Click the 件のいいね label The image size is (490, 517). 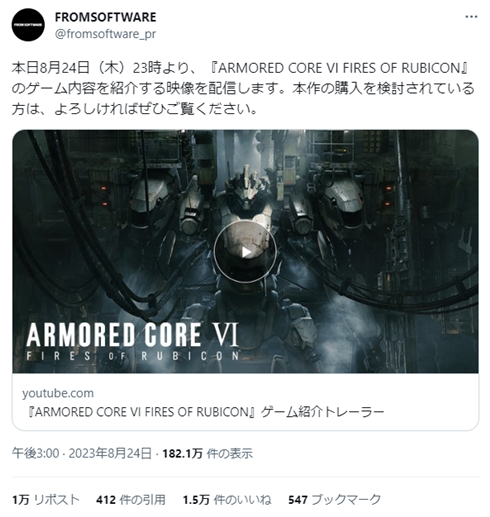[x=242, y=500]
